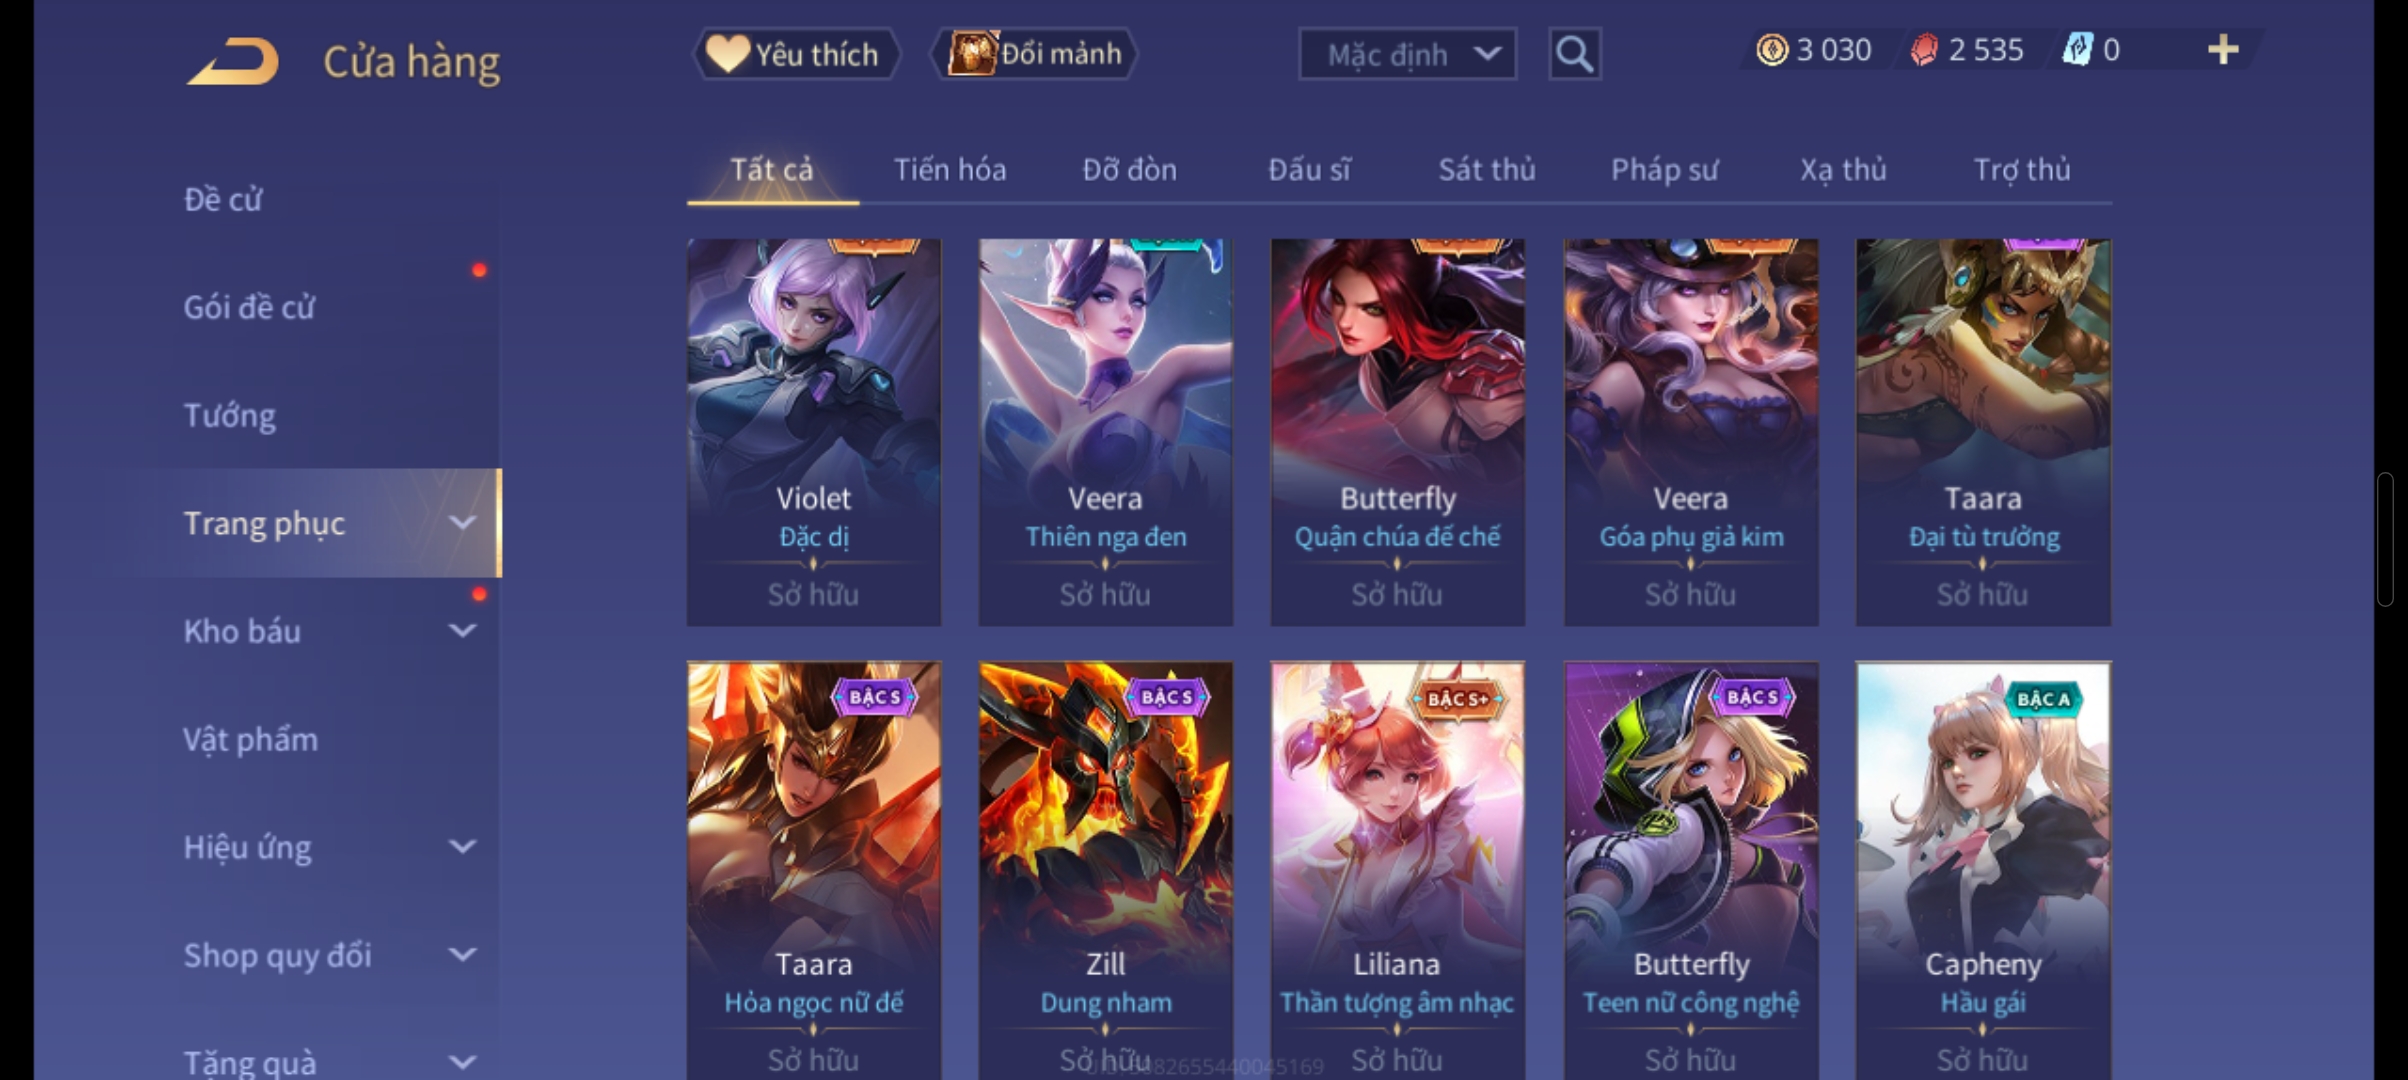The width and height of the screenshot is (2408, 1080).
Task: Open the Mặc định sort dropdown
Action: 1407,54
